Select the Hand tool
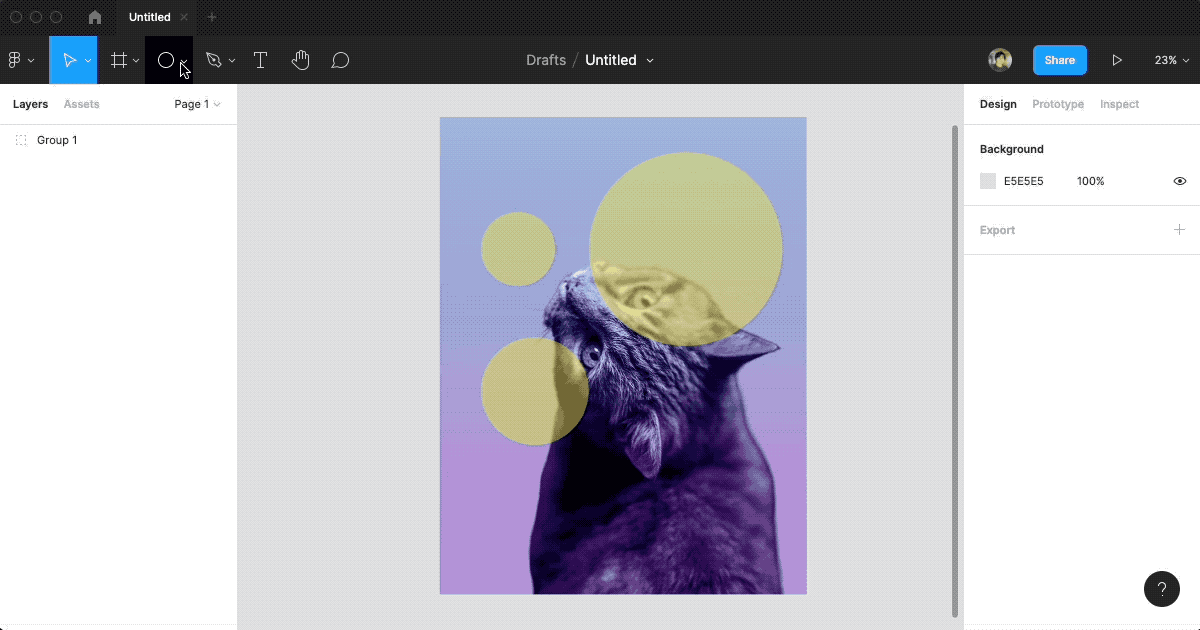 [300, 60]
